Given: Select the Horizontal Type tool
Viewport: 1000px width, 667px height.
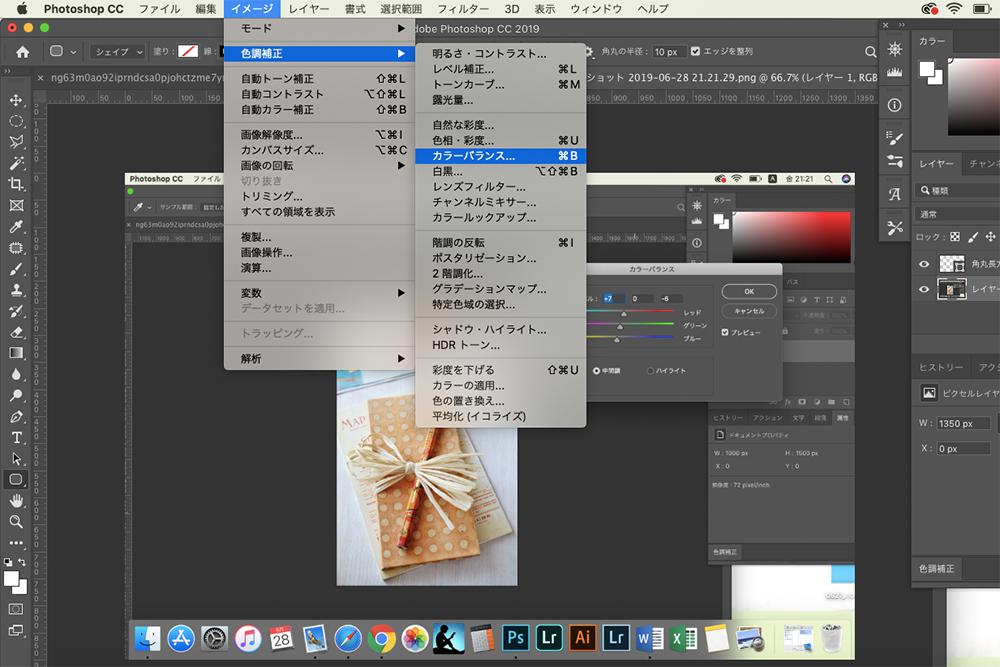Looking at the screenshot, I should pos(16,437).
